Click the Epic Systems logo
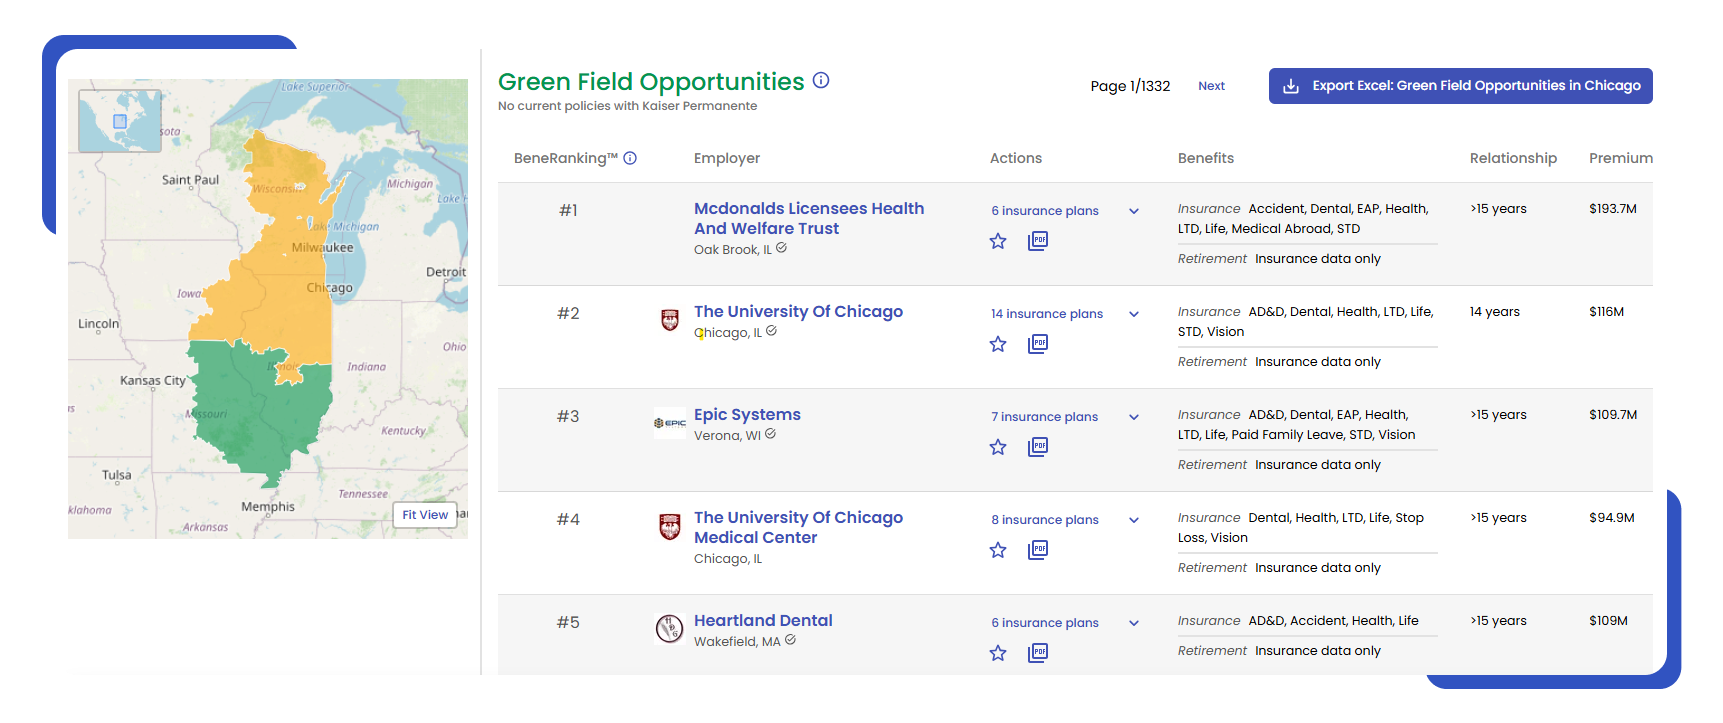1723x723 pixels. pos(670,423)
